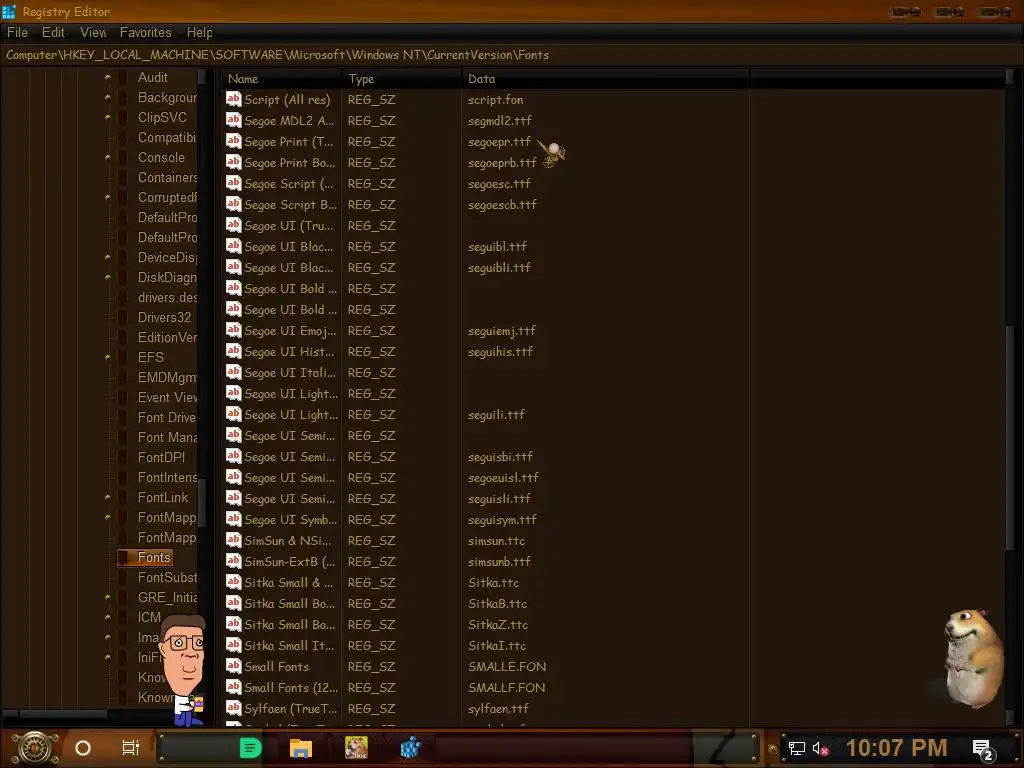Sort values by the Data column header
This screenshot has height=768, width=1024.
coord(605,79)
